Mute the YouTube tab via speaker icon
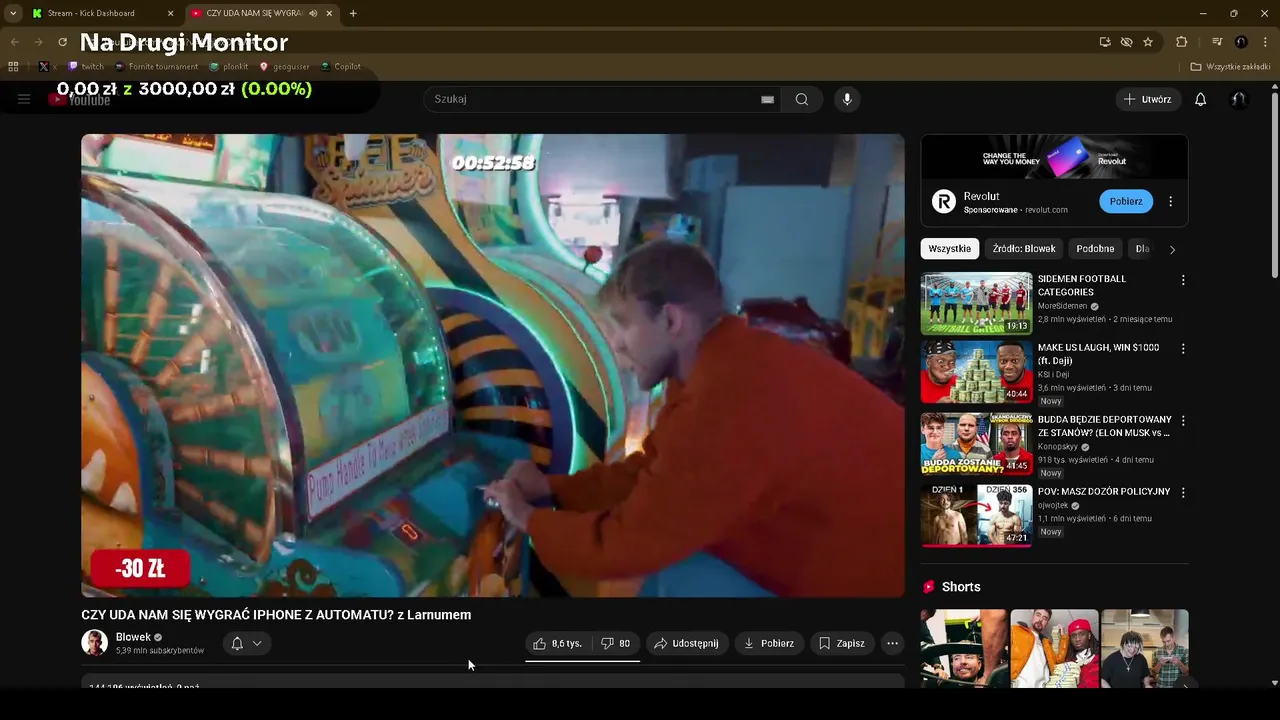1280x720 pixels. coord(313,13)
